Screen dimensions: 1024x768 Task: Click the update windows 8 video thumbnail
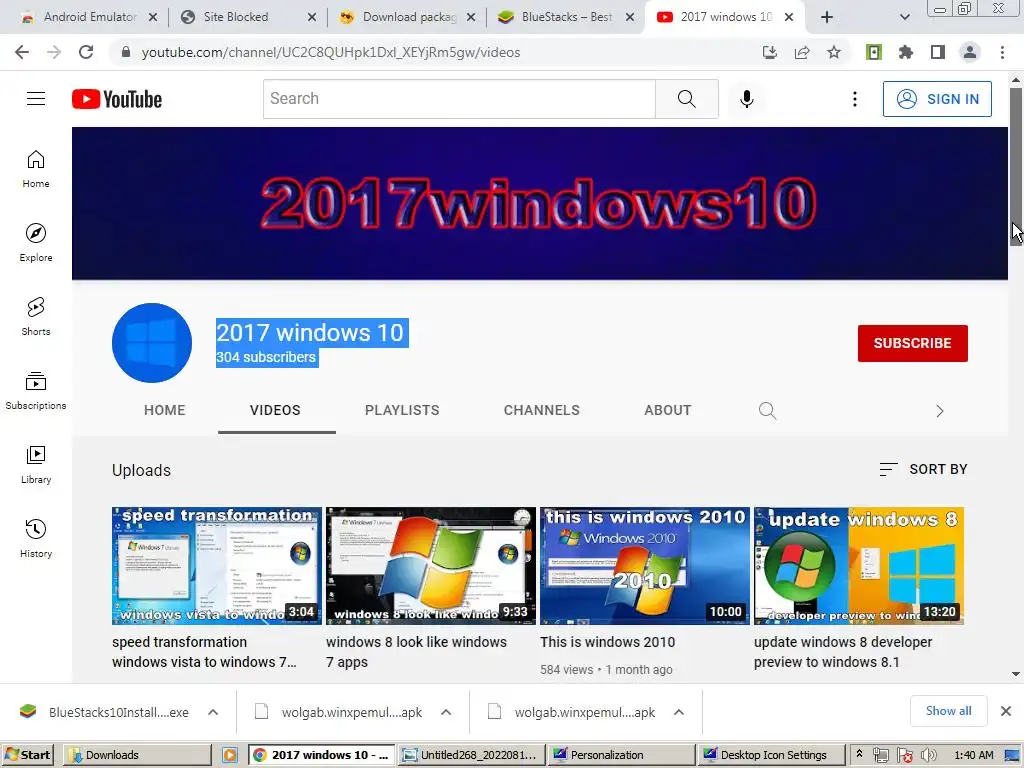(x=859, y=566)
